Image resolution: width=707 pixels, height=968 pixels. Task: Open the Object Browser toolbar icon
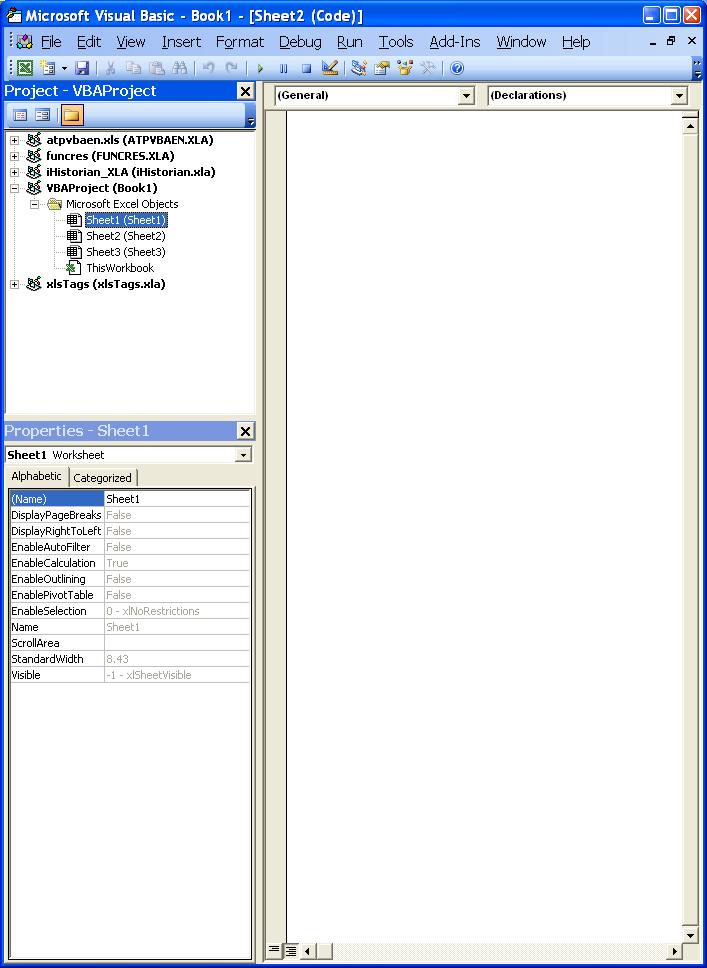coord(405,68)
